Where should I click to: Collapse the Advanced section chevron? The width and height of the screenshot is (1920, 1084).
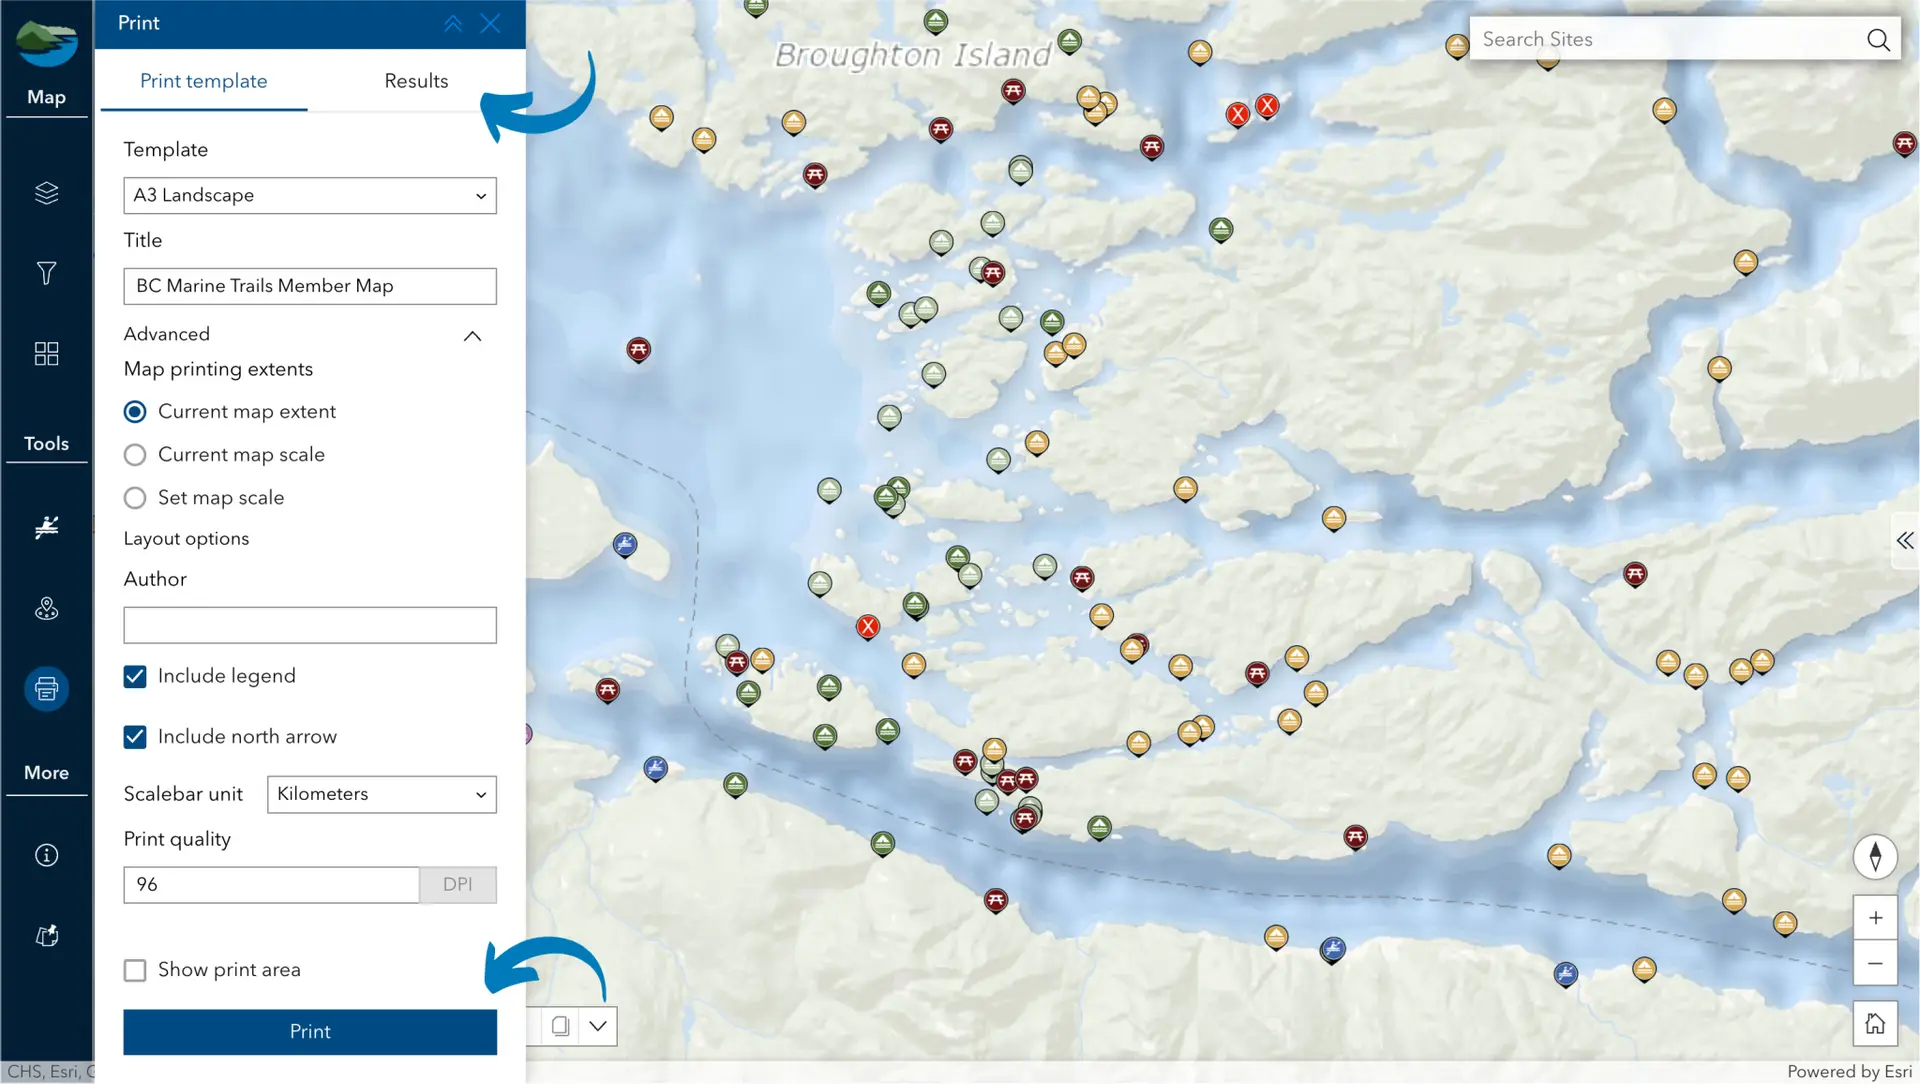(x=472, y=336)
